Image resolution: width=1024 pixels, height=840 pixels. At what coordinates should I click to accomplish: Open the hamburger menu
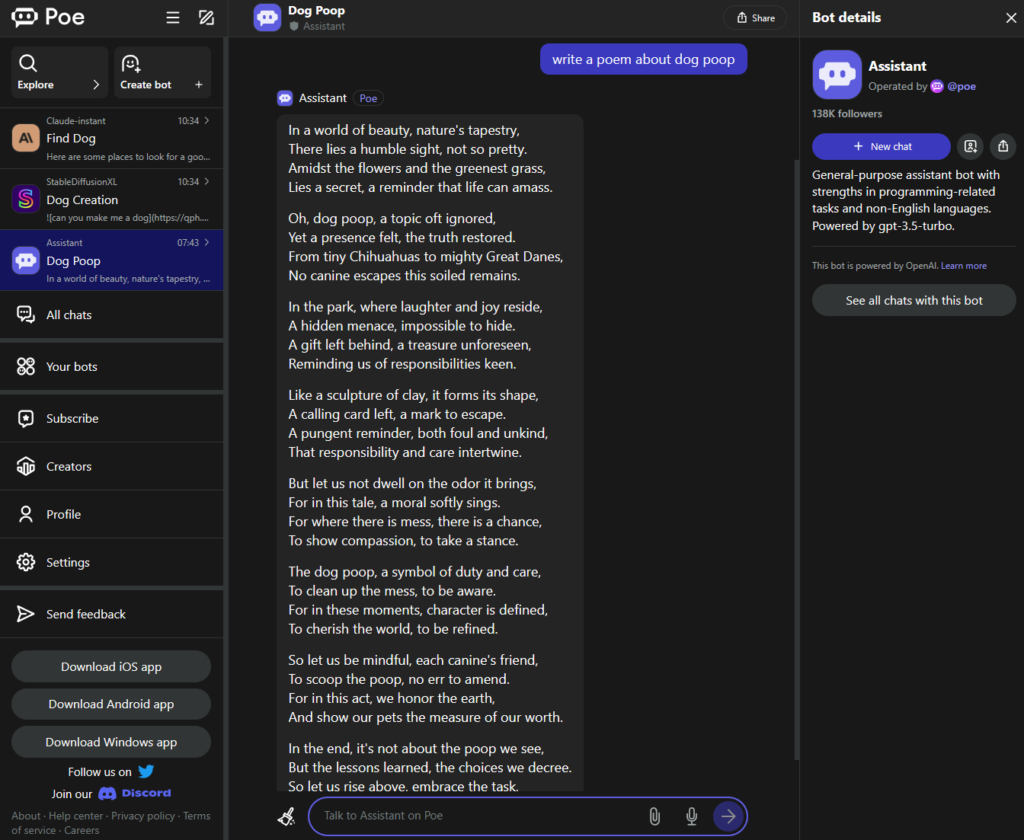pos(172,17)
